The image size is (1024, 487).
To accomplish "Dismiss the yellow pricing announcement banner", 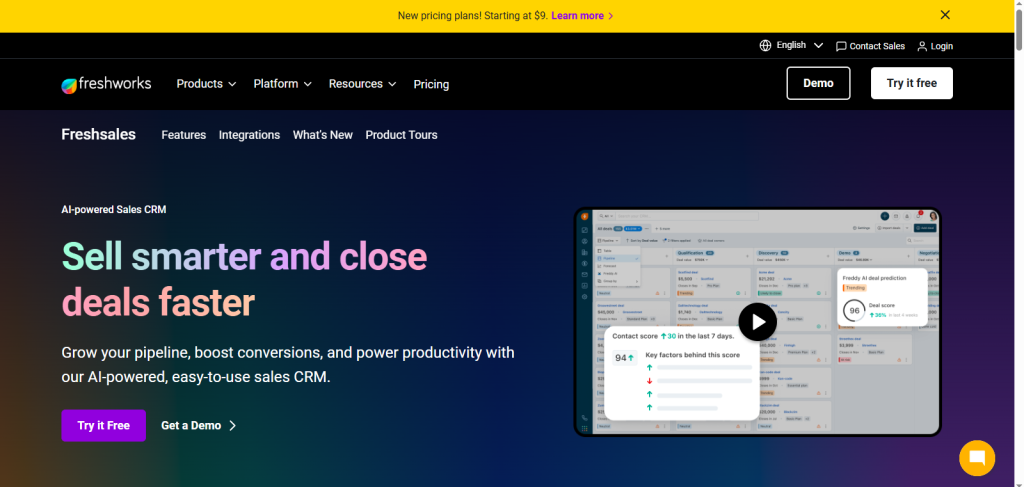I will 945,15.
